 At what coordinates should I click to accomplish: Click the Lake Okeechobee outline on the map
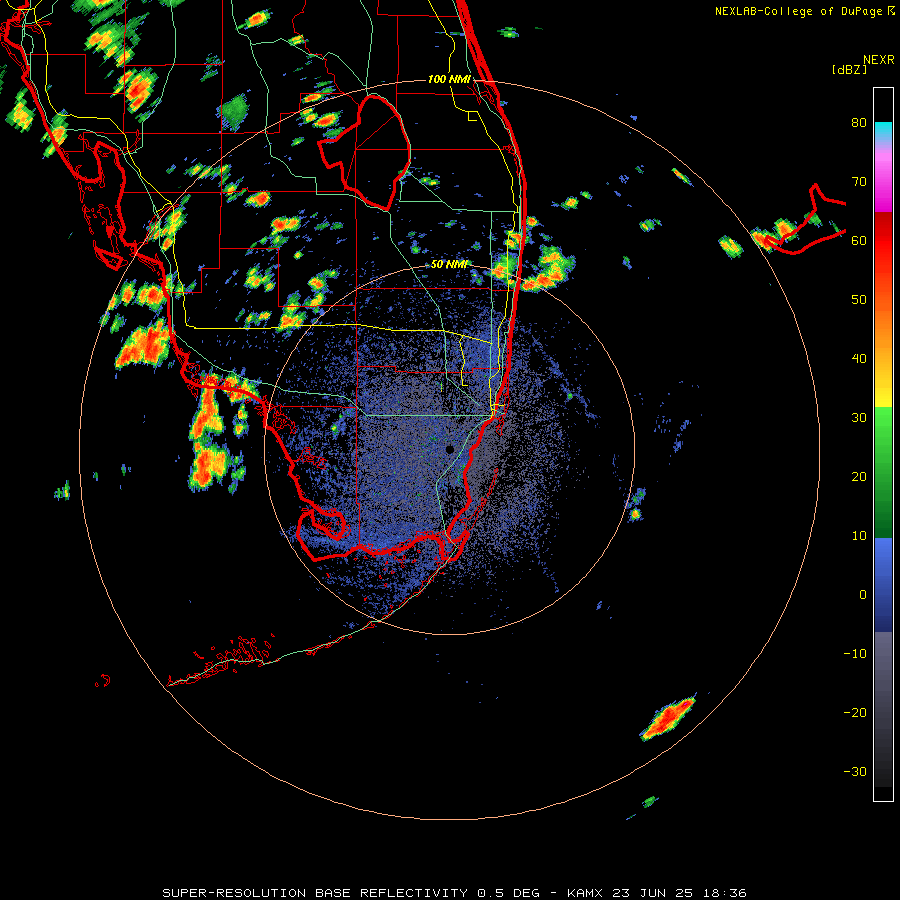point(364,153)
